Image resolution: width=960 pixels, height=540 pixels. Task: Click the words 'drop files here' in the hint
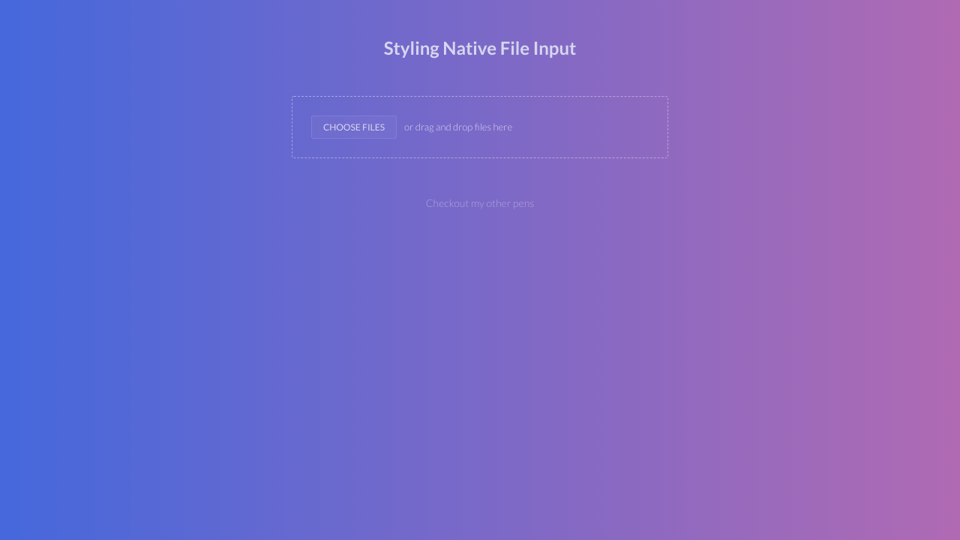coord(482,127)
